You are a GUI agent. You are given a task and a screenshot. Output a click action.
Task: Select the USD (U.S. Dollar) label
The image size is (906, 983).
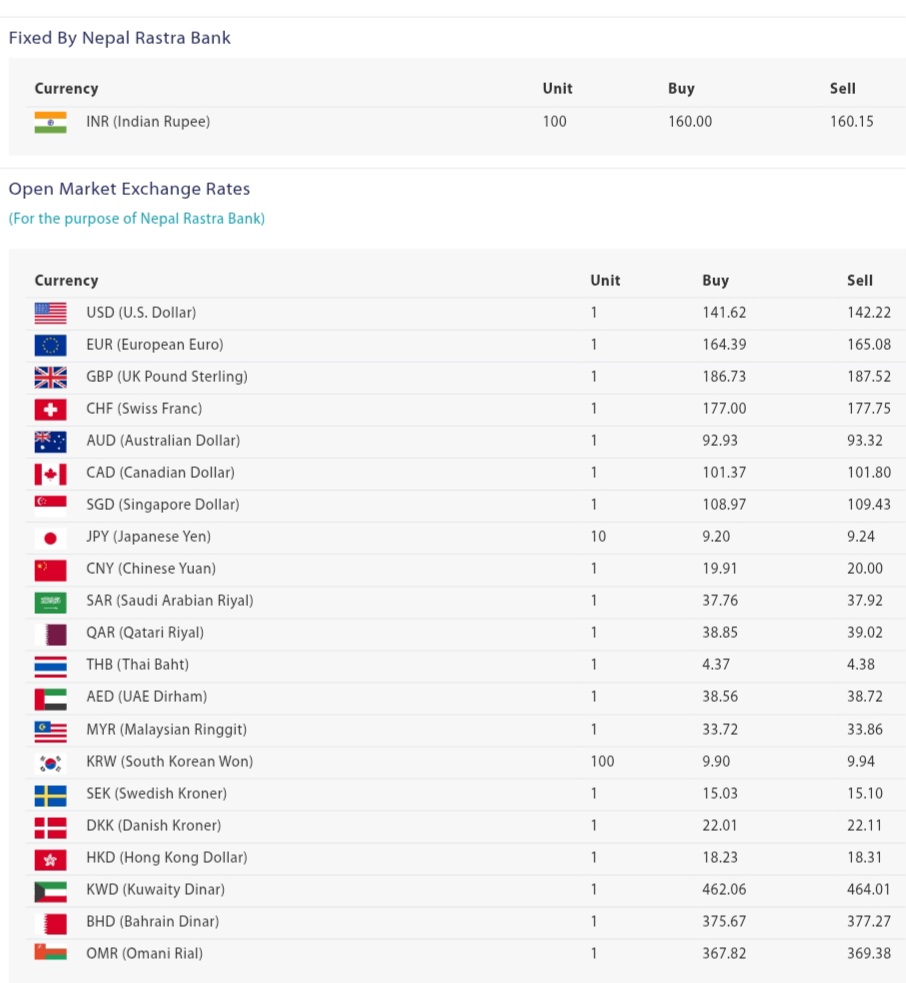pos(141,313)
